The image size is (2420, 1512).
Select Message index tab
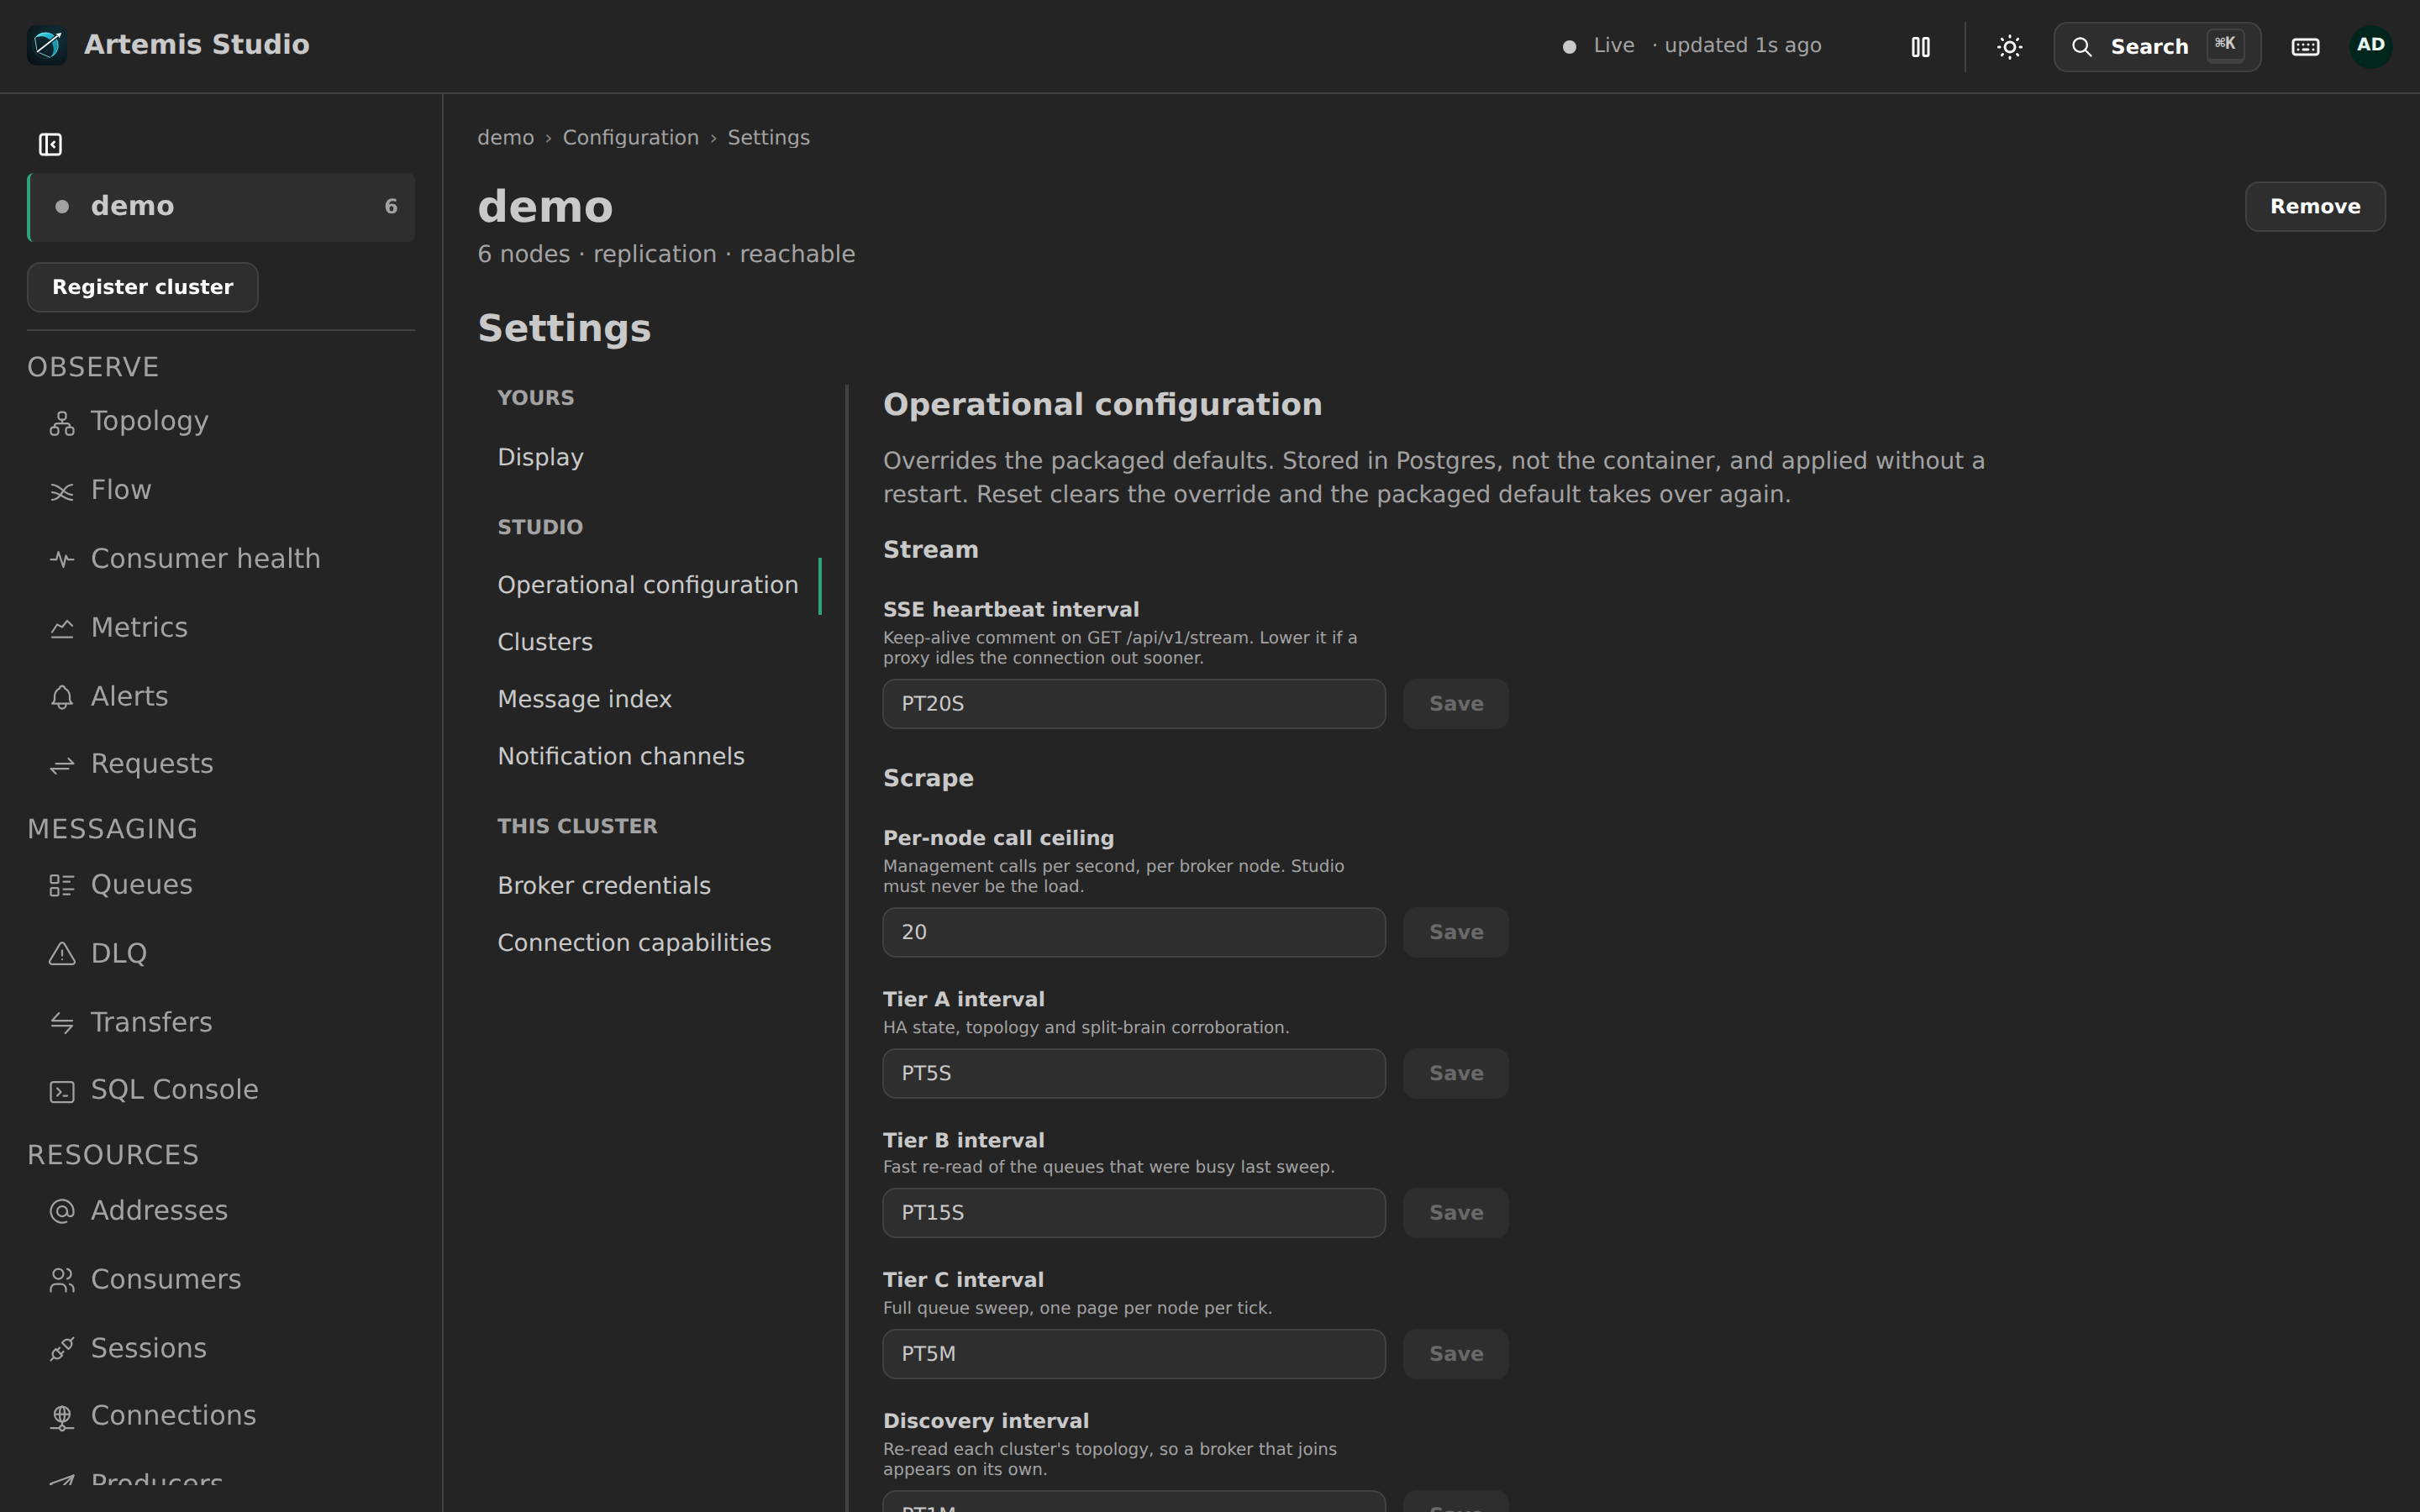(650, 699)
